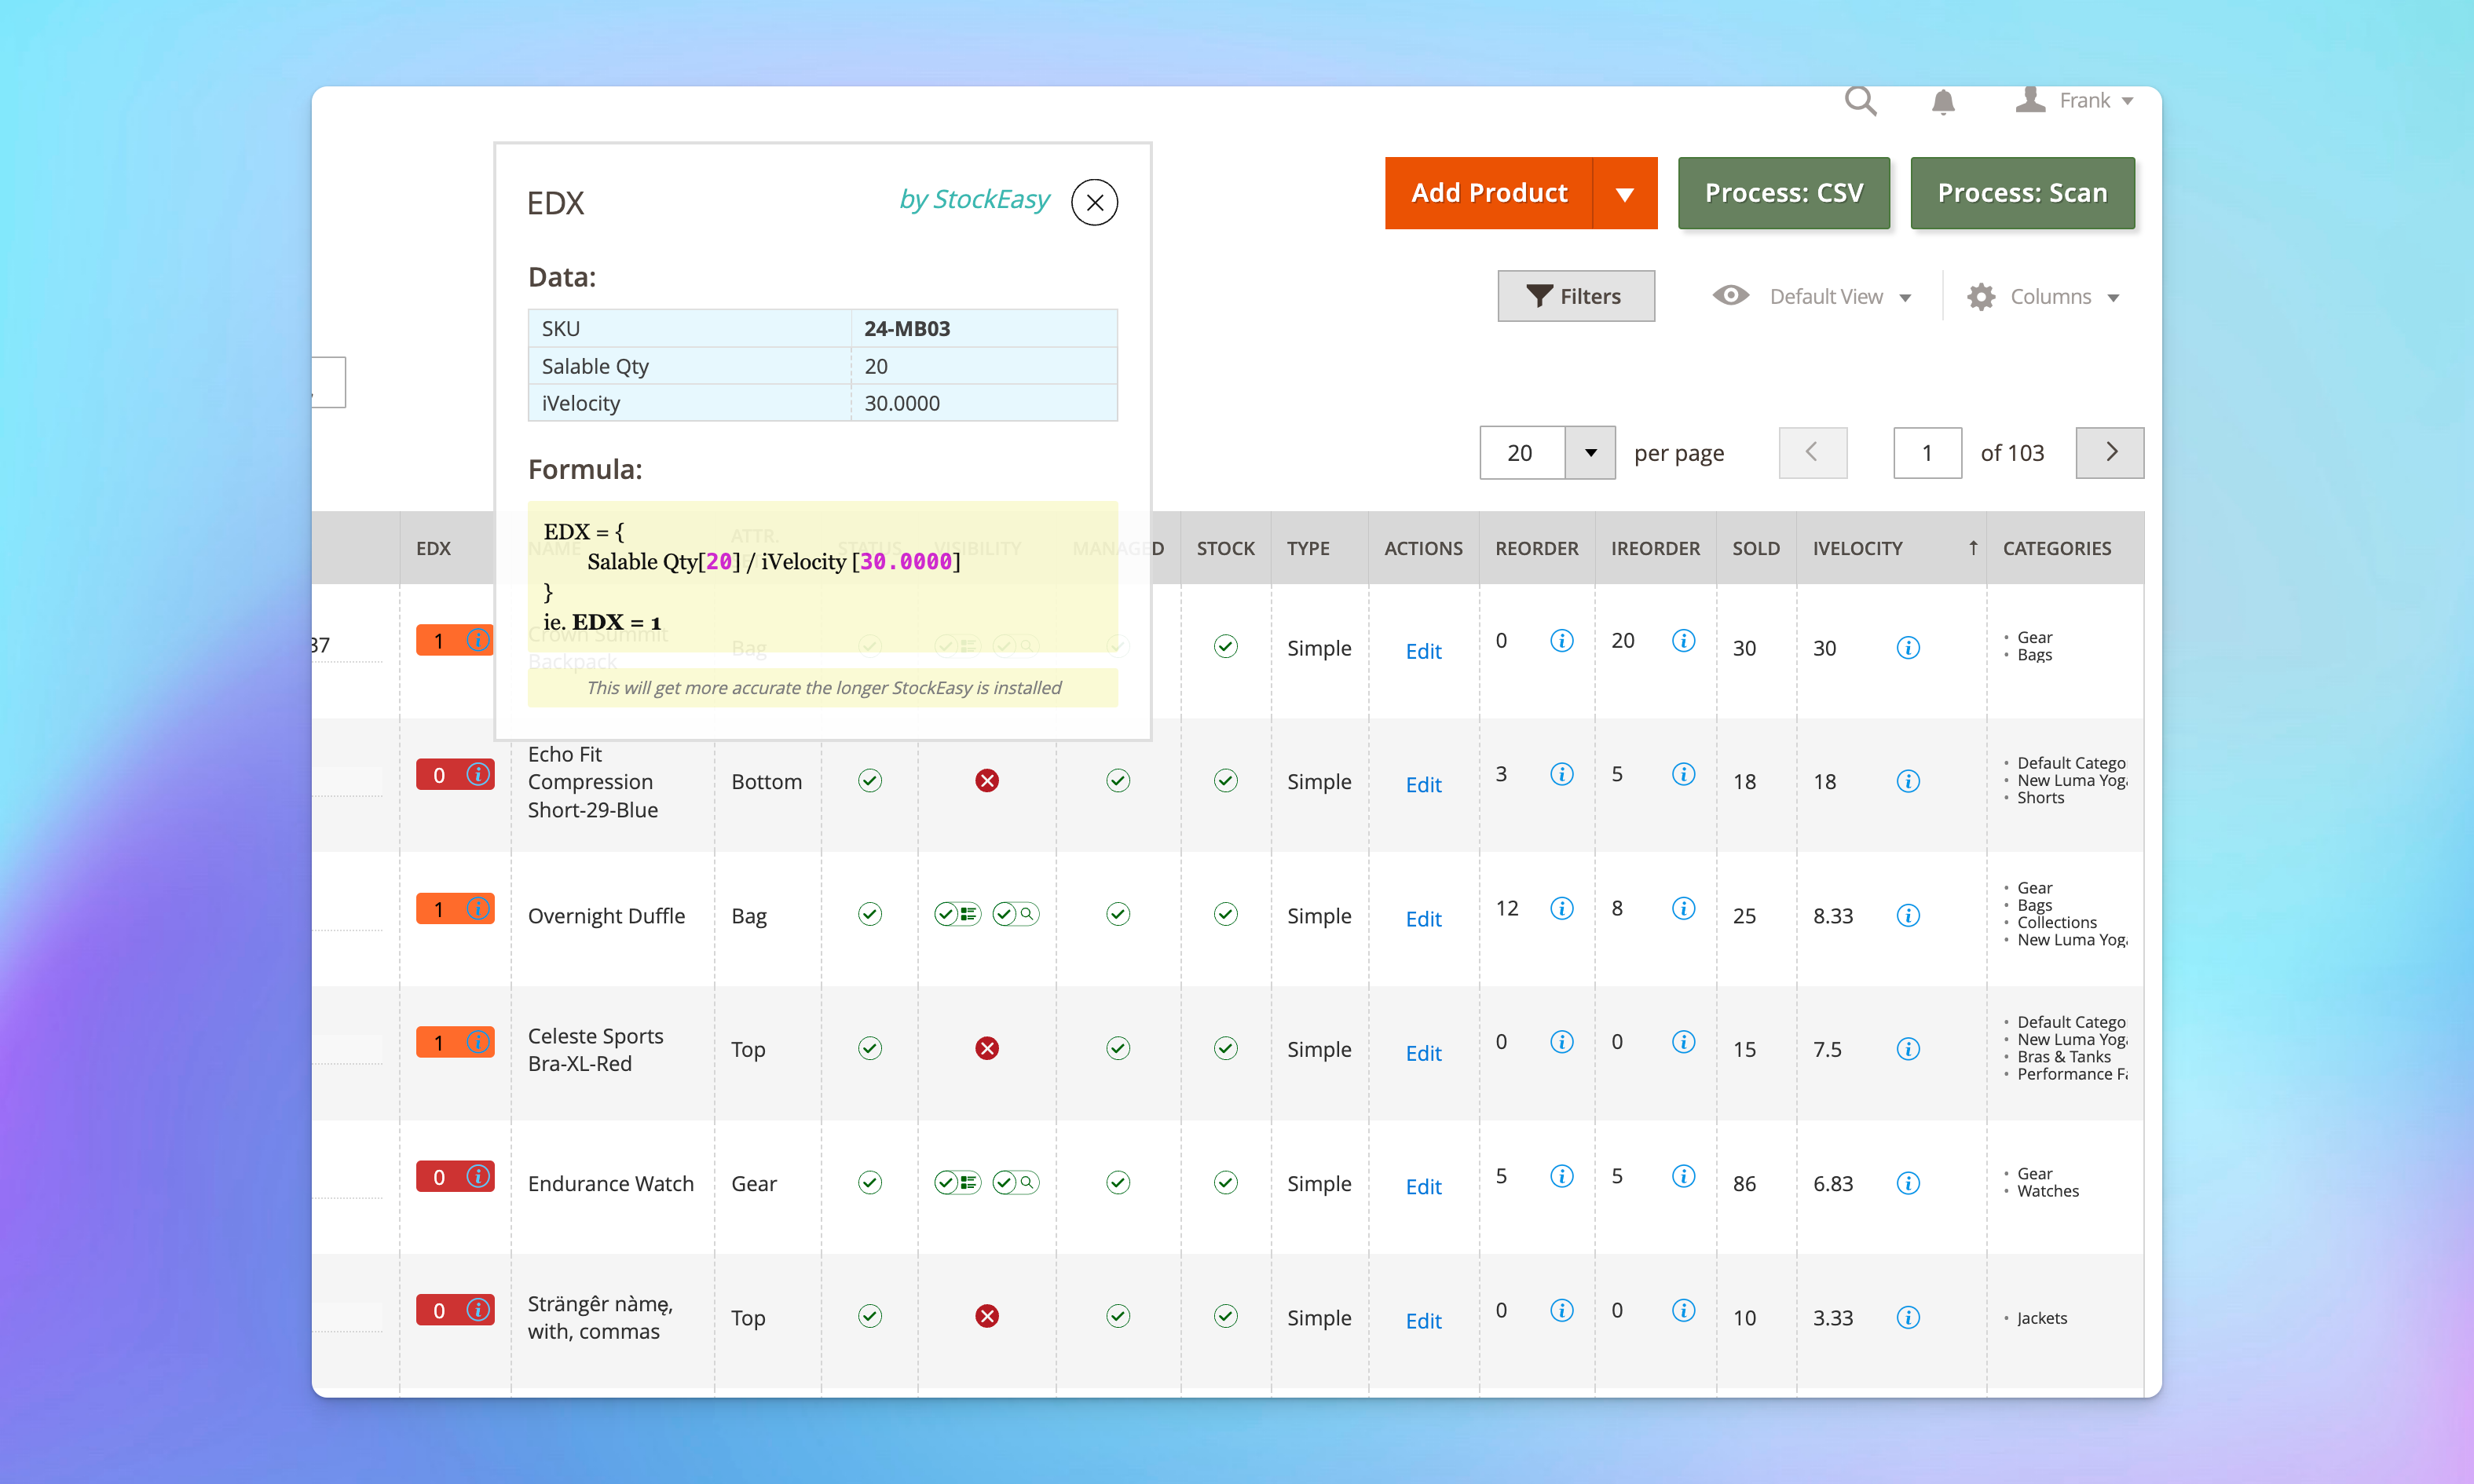Show ireorder info for Overnight Duffle
The width and height of the screenshot is (2474, 1484).
[1683, 908]
